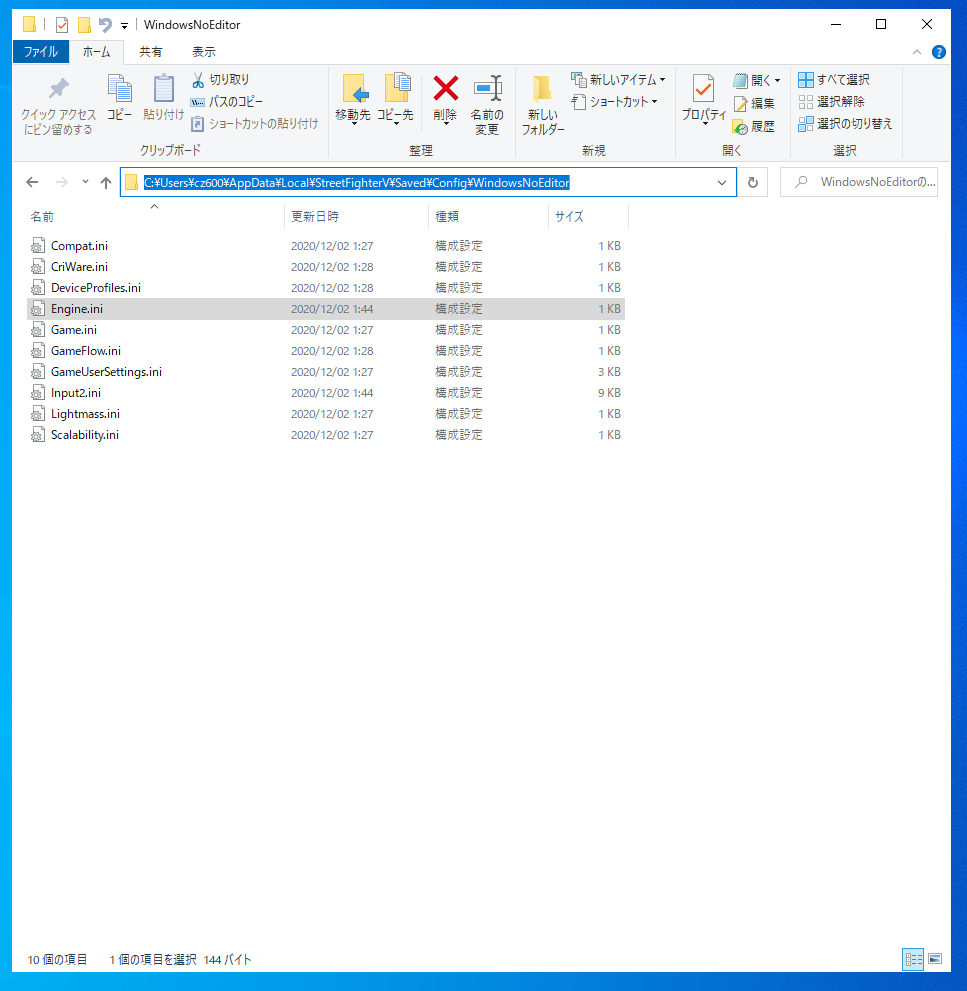Click the Edit (編集) ribbon item
967x991 pixels.
pos(754,104)
